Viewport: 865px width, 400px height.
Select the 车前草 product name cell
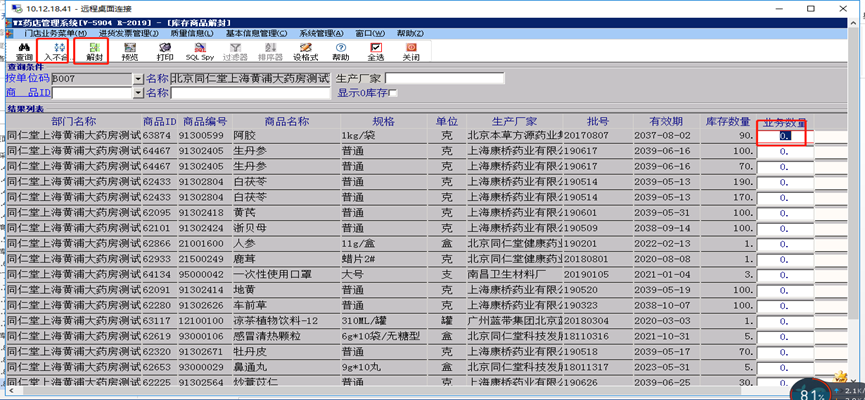[286, 305]
